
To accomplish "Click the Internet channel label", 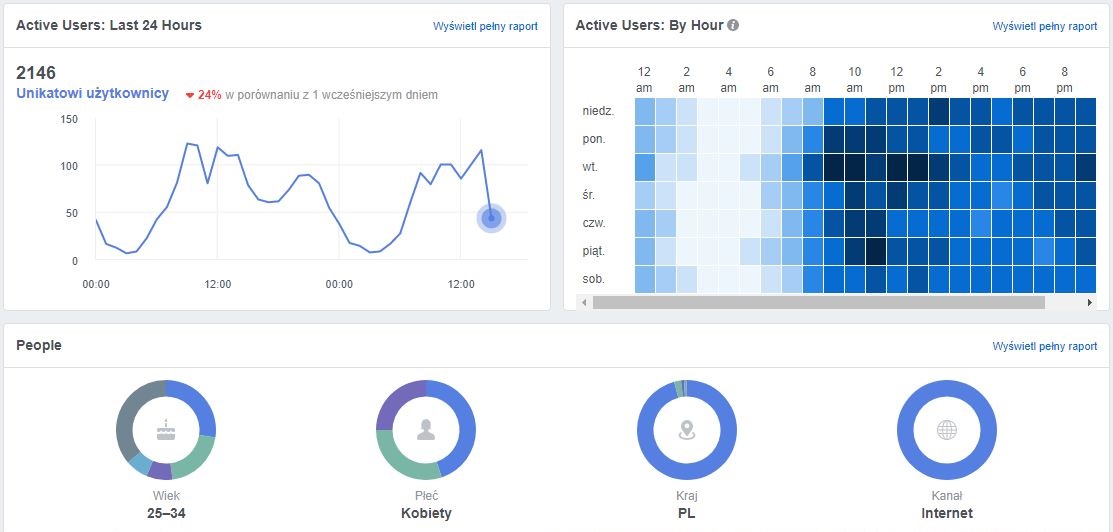I will [x=947, y=513].
